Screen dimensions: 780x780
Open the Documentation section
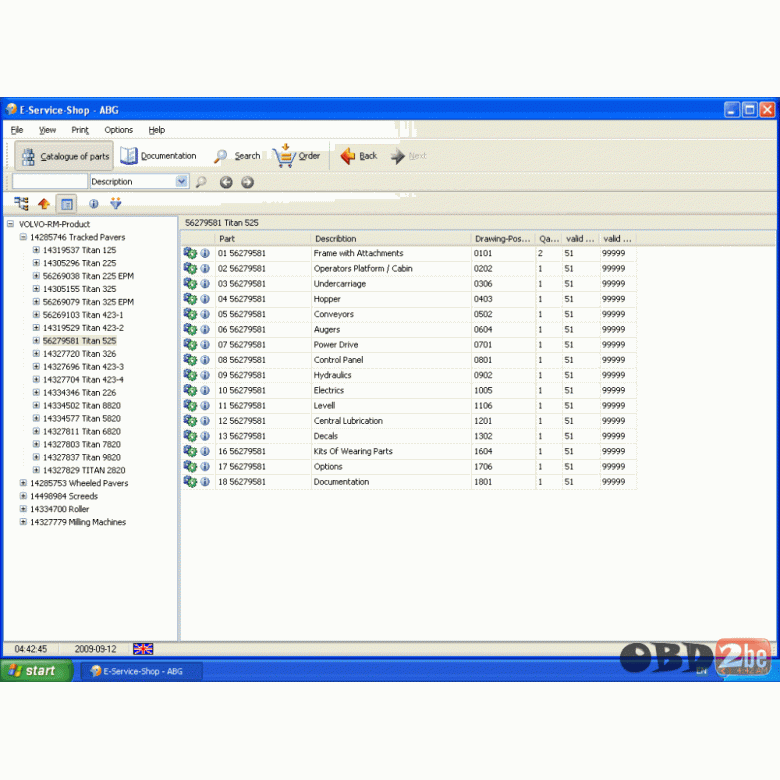click(x=159, y=156)
